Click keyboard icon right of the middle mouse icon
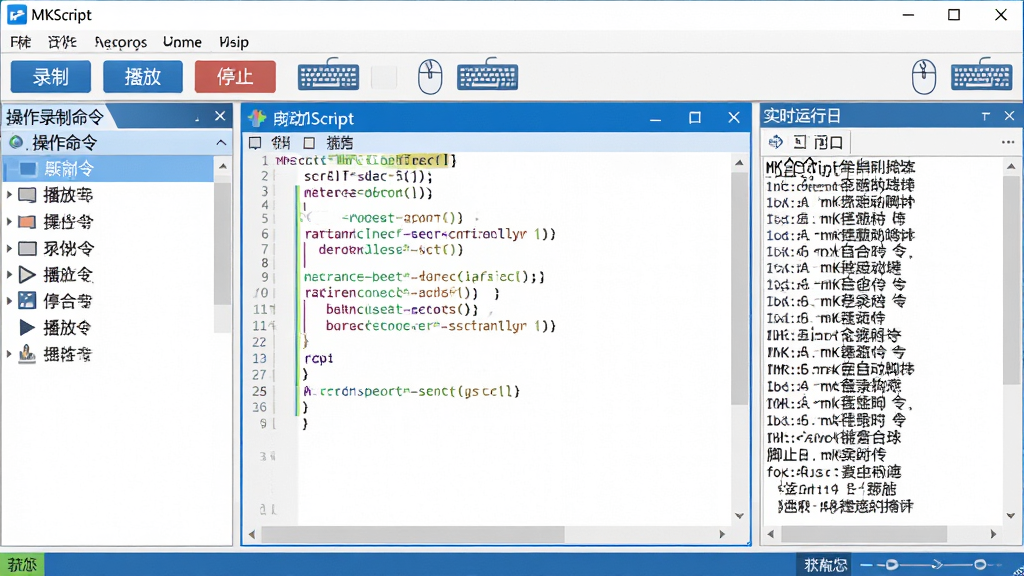 point(488,76)
